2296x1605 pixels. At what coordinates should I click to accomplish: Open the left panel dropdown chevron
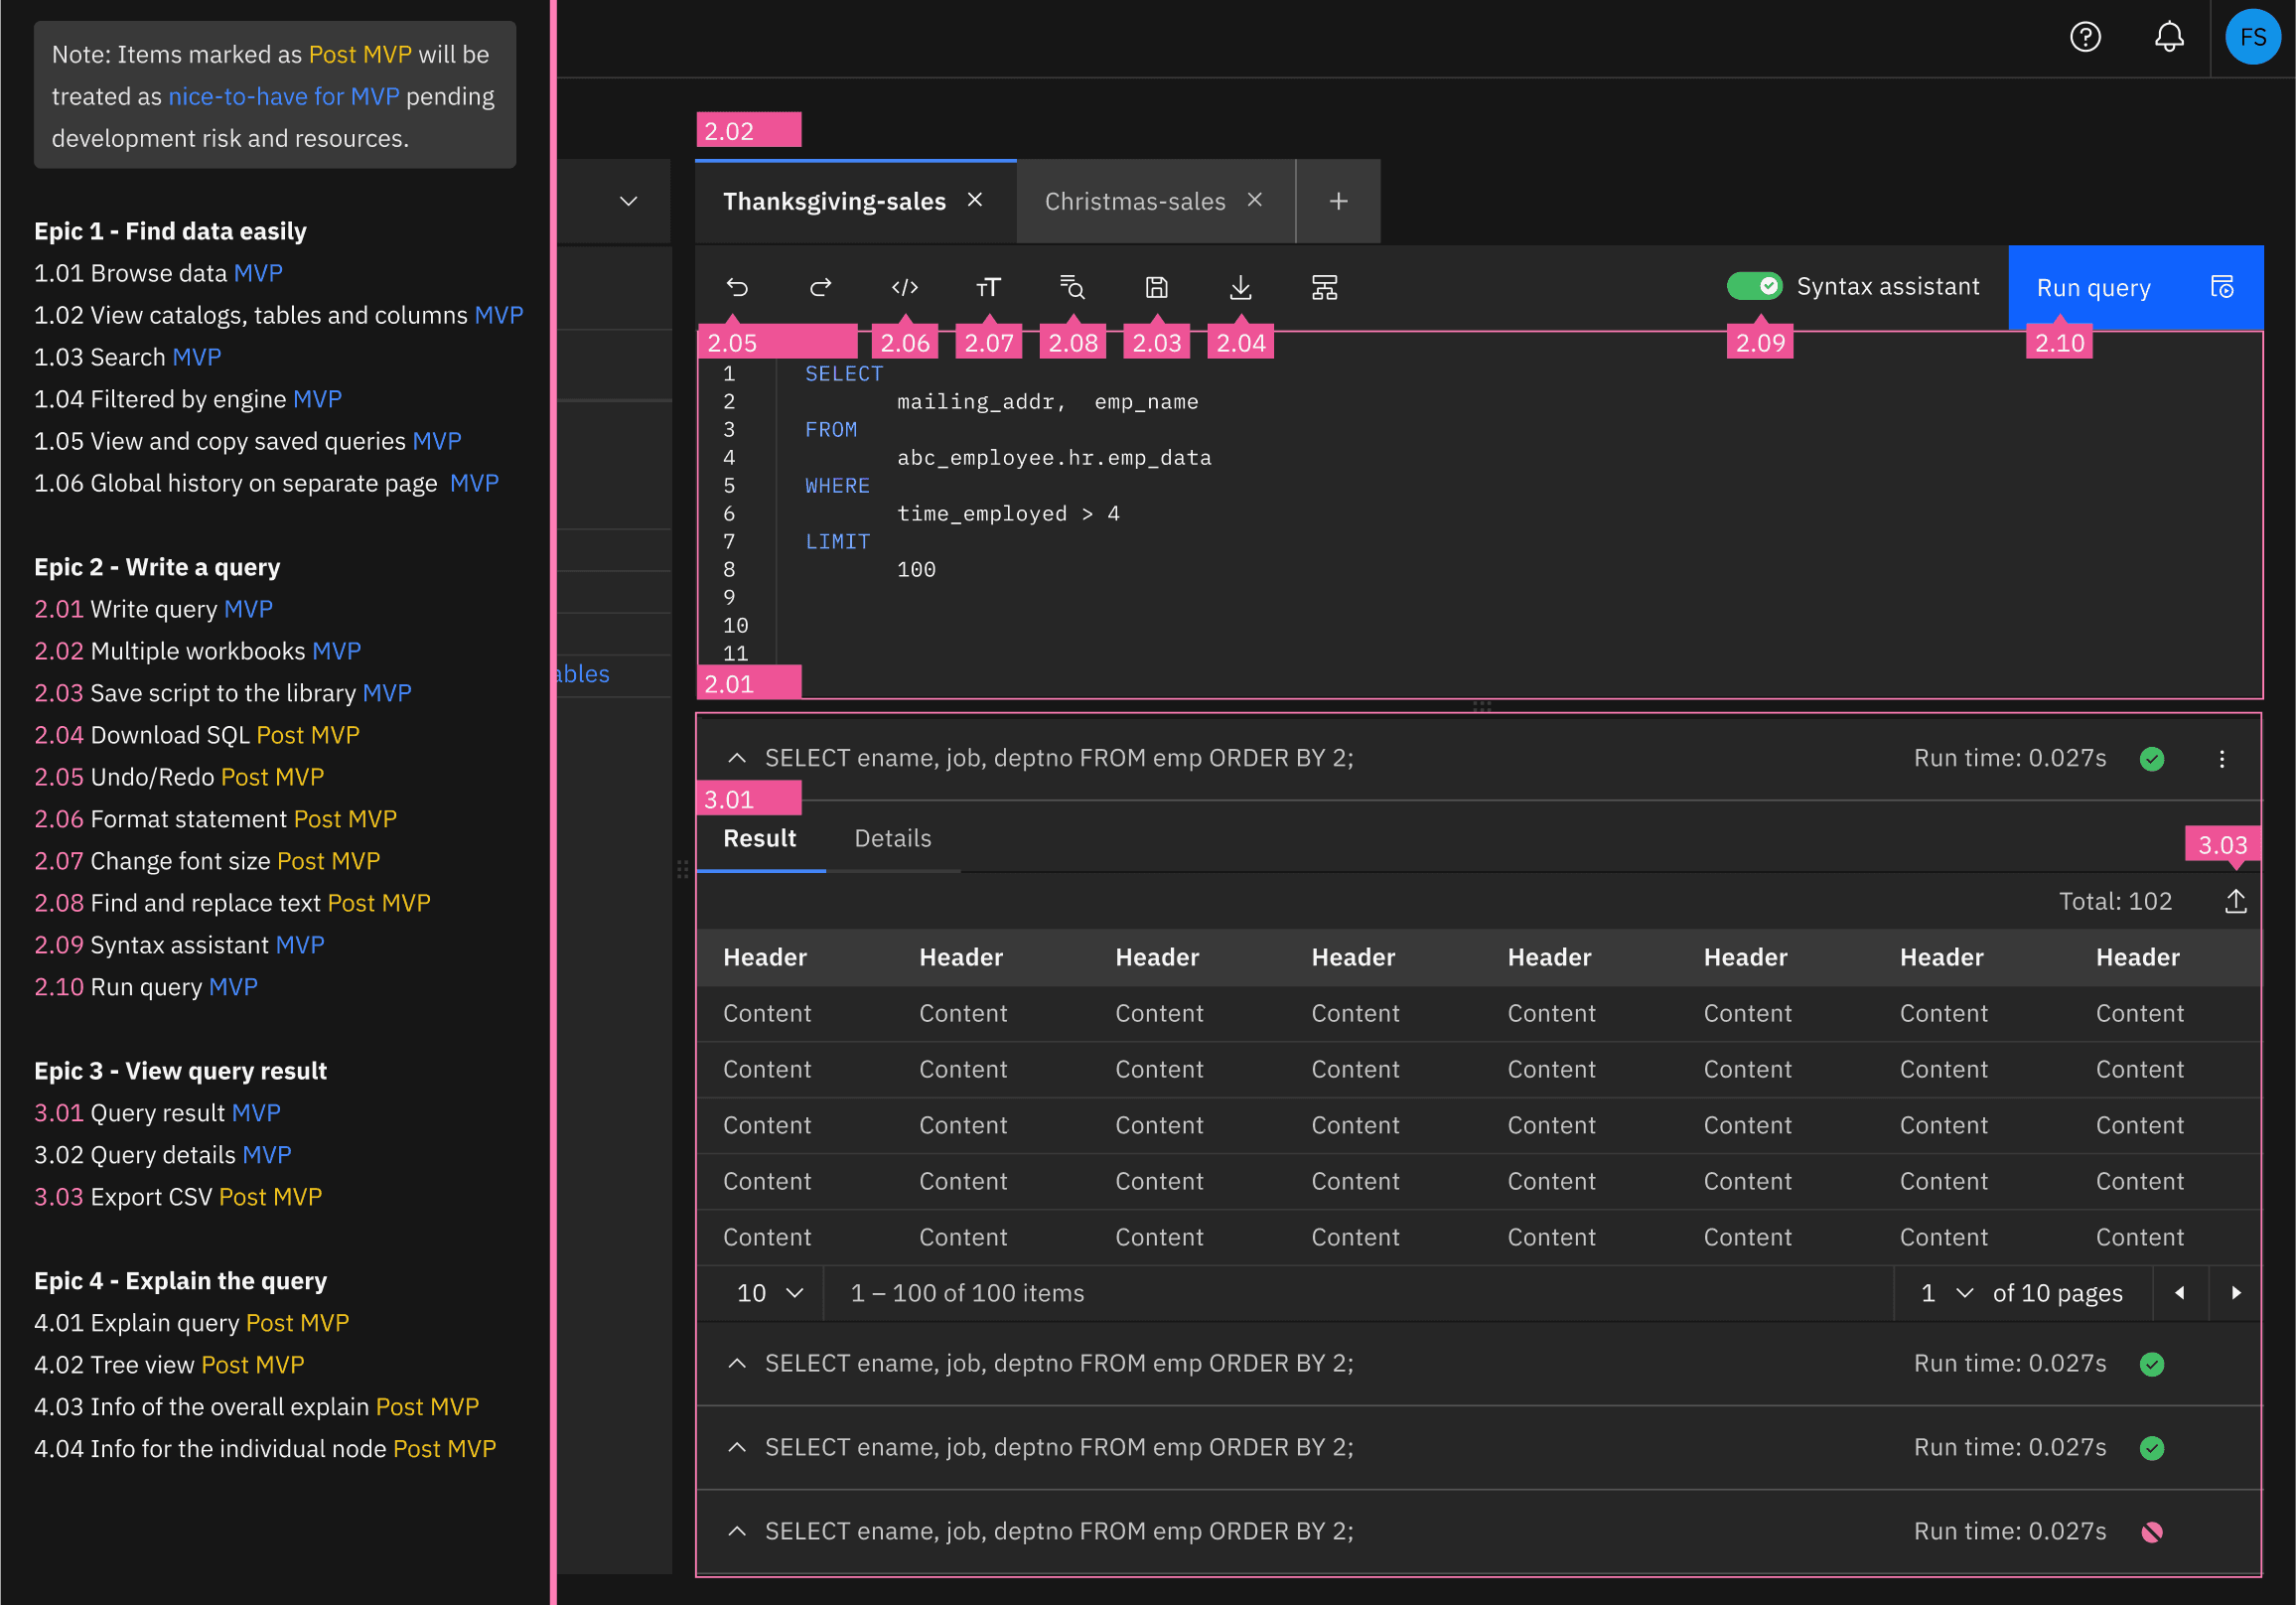pos(628,201)
